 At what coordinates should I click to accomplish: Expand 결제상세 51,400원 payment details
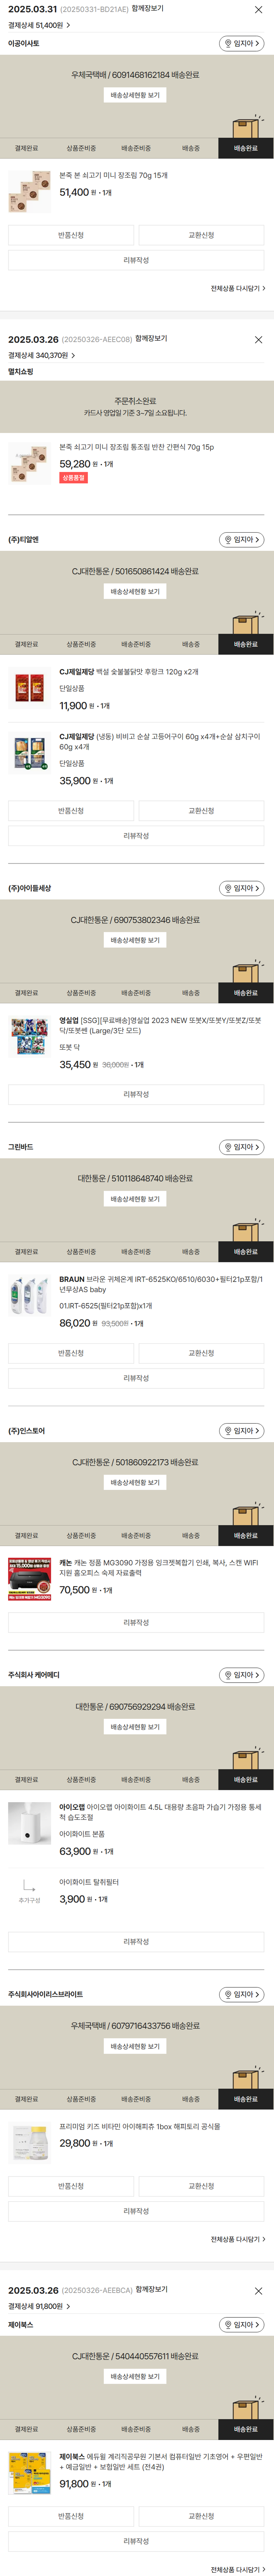tap(39, 25)
